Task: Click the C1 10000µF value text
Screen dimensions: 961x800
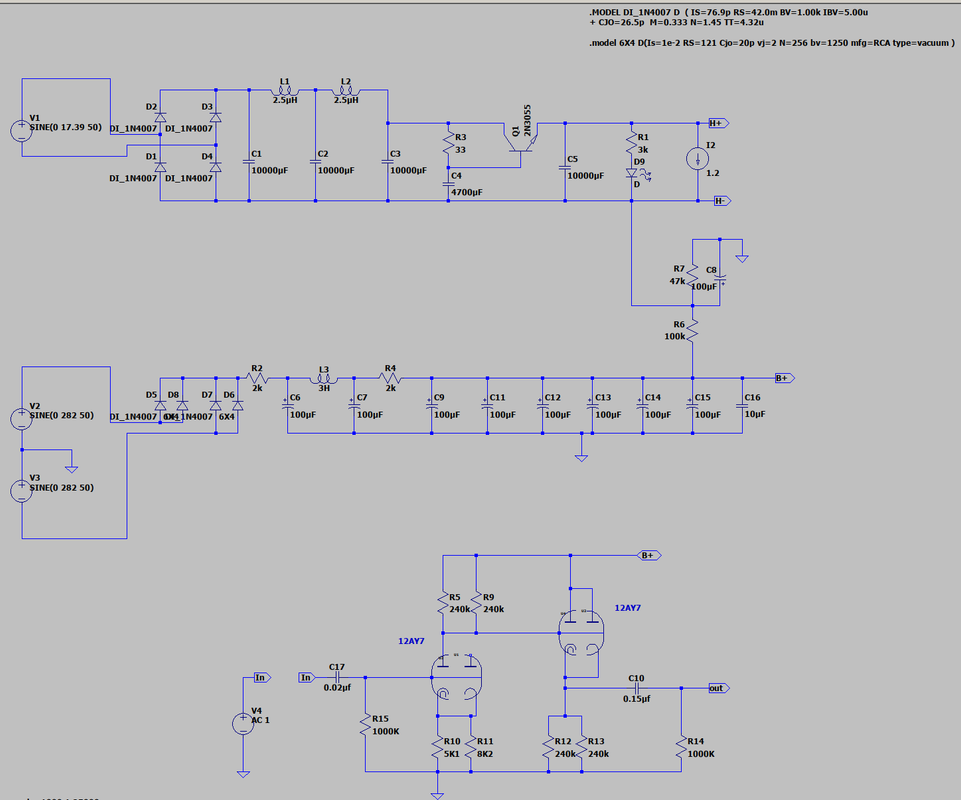Action: (270, 170)
